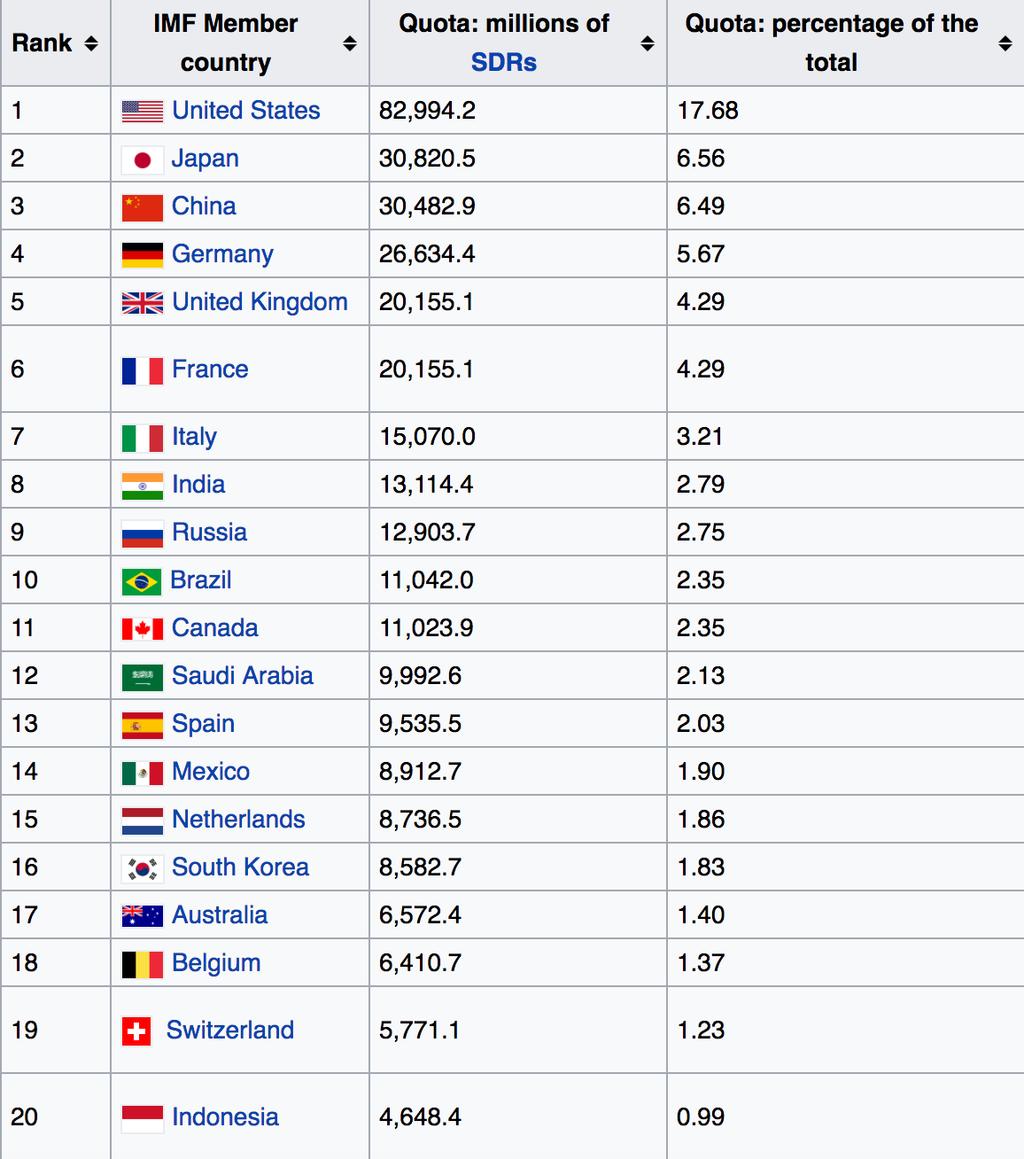Screen dimensions: 1024x1159
Task: Open the Indonesia link
Action: coord(225,1117)
